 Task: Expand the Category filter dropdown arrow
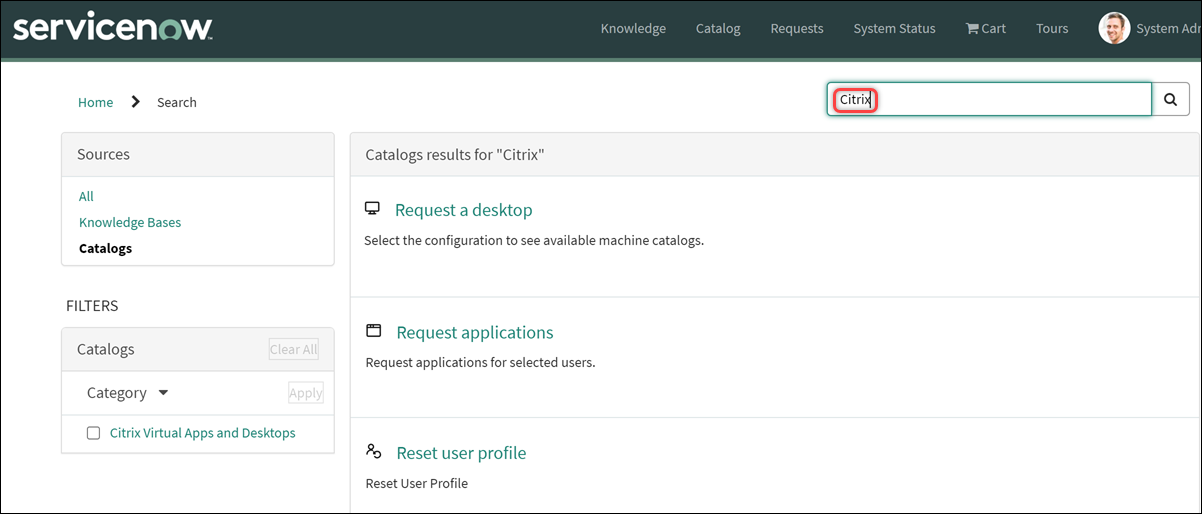pyautogui.click(x=163, y=393)
